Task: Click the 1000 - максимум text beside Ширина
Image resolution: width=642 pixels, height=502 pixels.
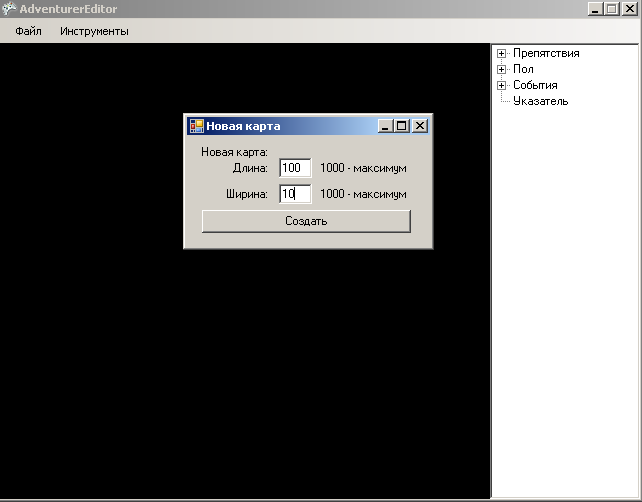Action: click(363, 194)
